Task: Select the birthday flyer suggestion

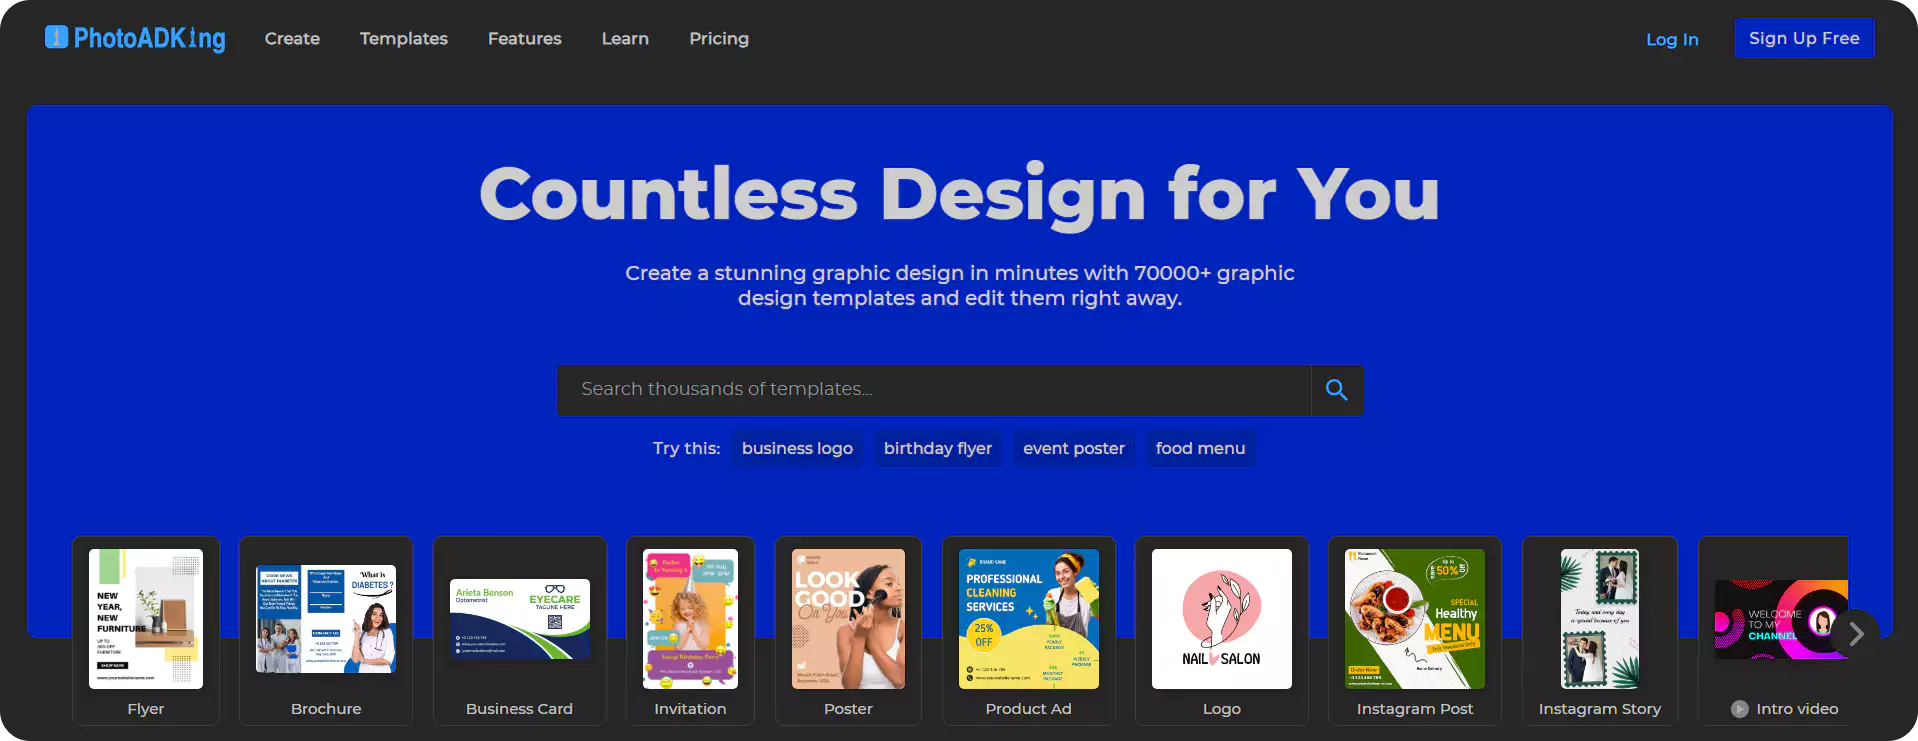Action: click(938, 448)
